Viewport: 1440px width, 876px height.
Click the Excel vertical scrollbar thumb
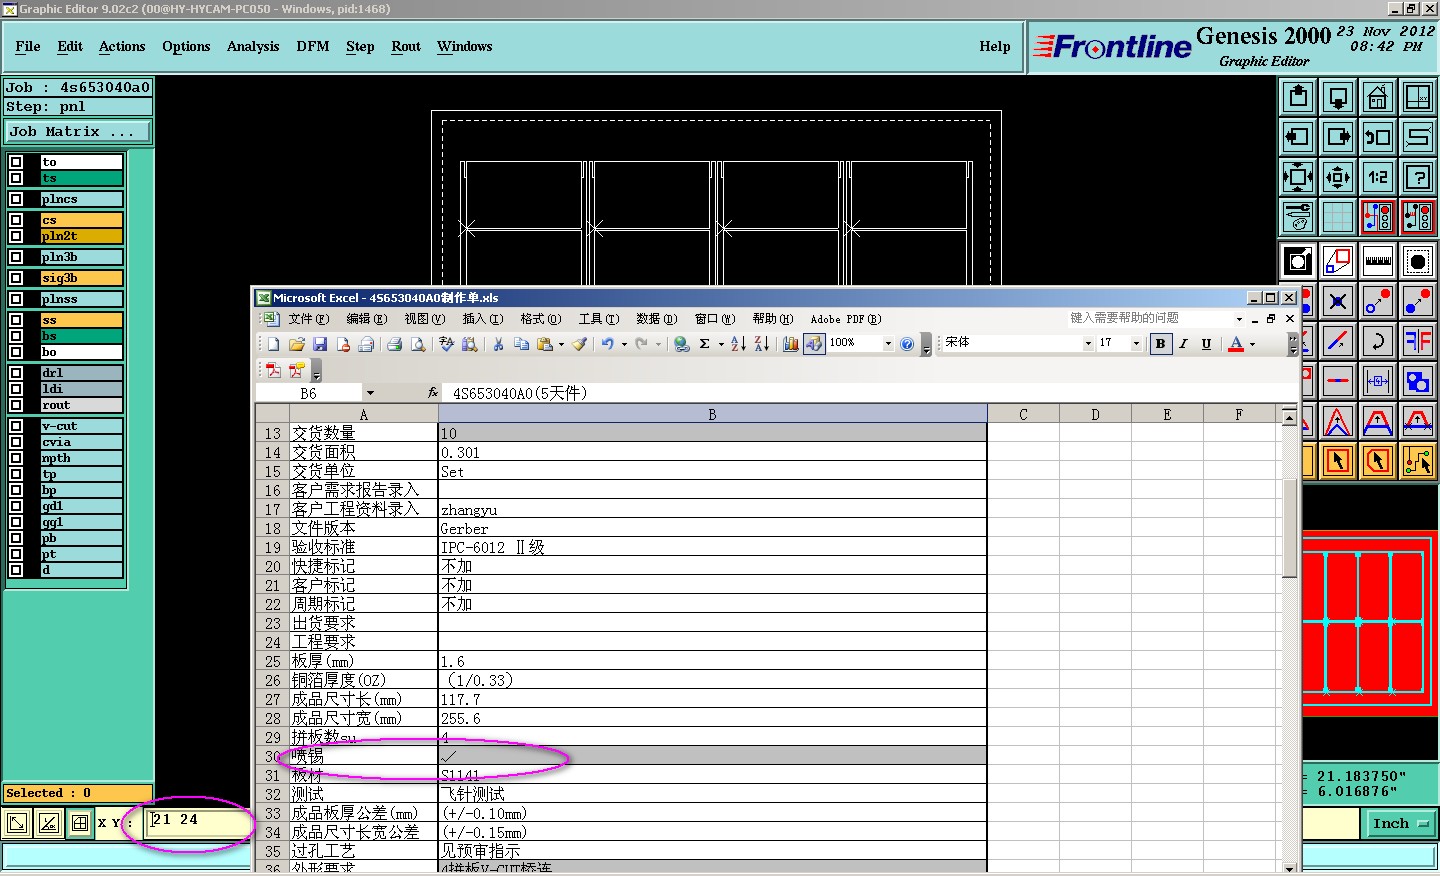coord(1290,528)
